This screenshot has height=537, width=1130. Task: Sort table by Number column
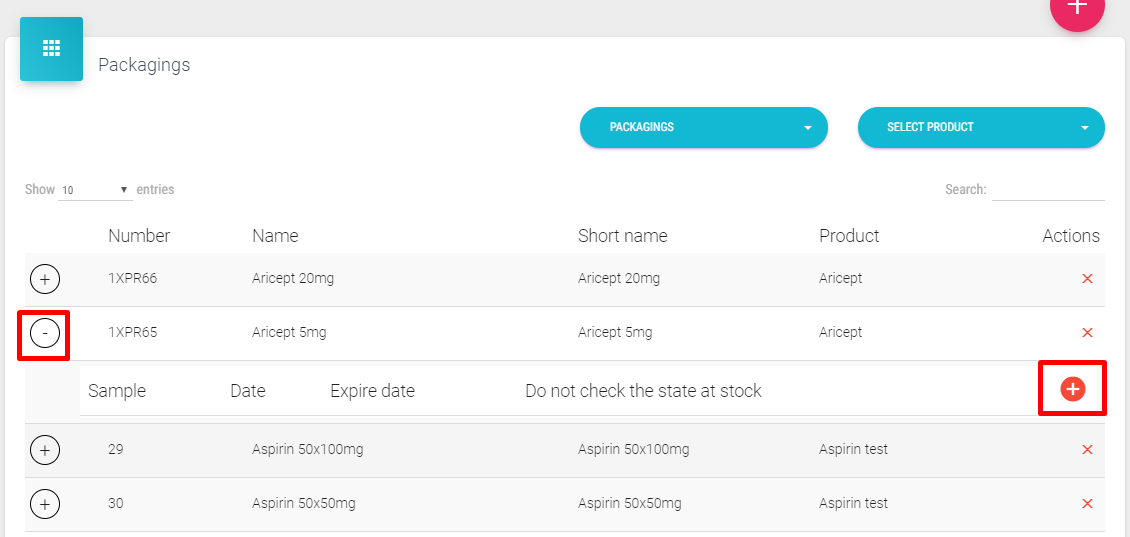click(x=139, y=236)
